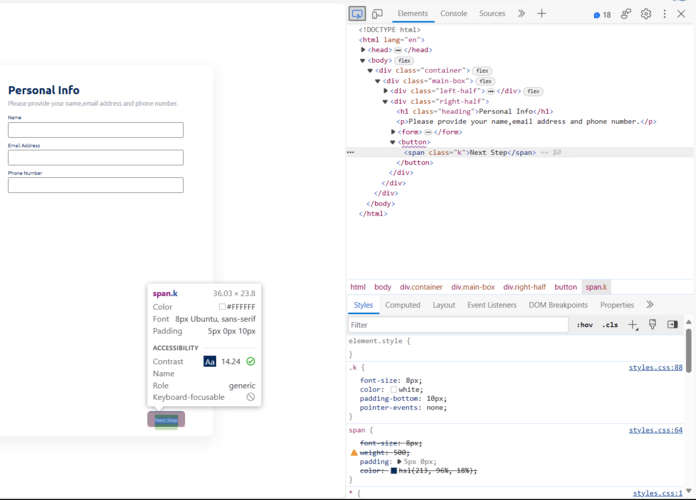696x500 pixels.
Task: Click the Next Step button
Action: point(166,419)
